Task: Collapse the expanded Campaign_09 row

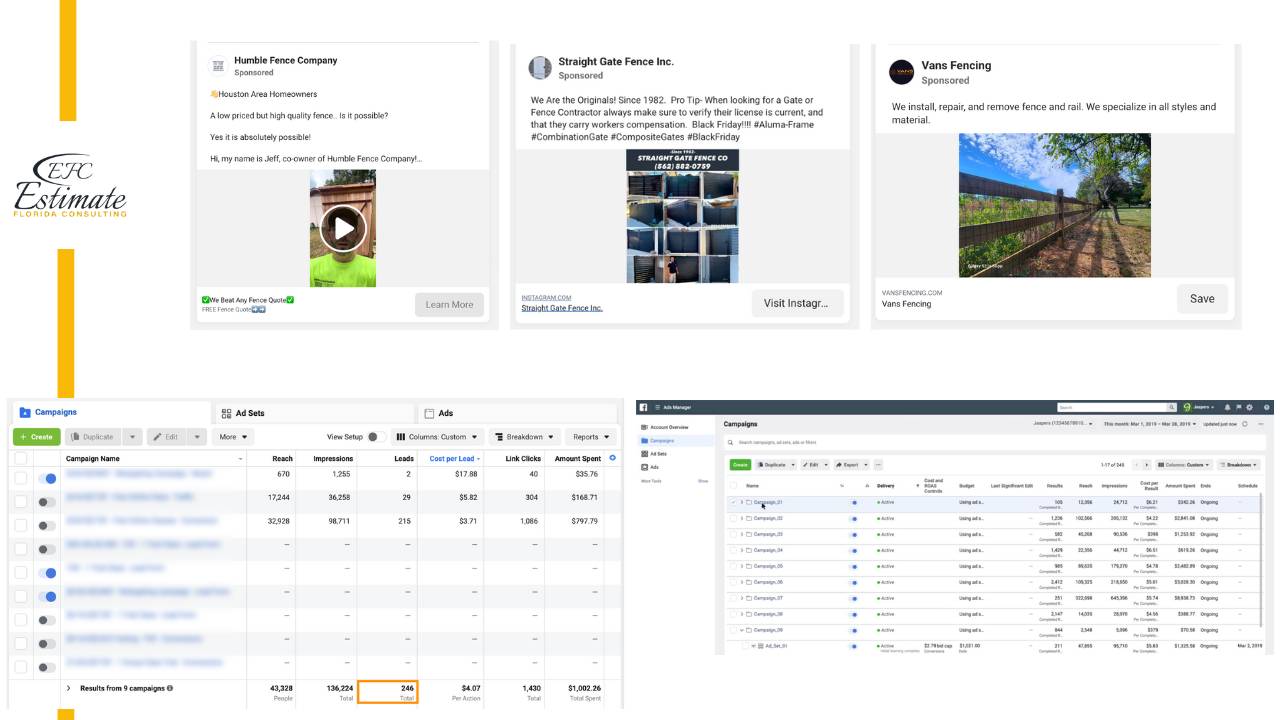Action: (x=742, y=630)
